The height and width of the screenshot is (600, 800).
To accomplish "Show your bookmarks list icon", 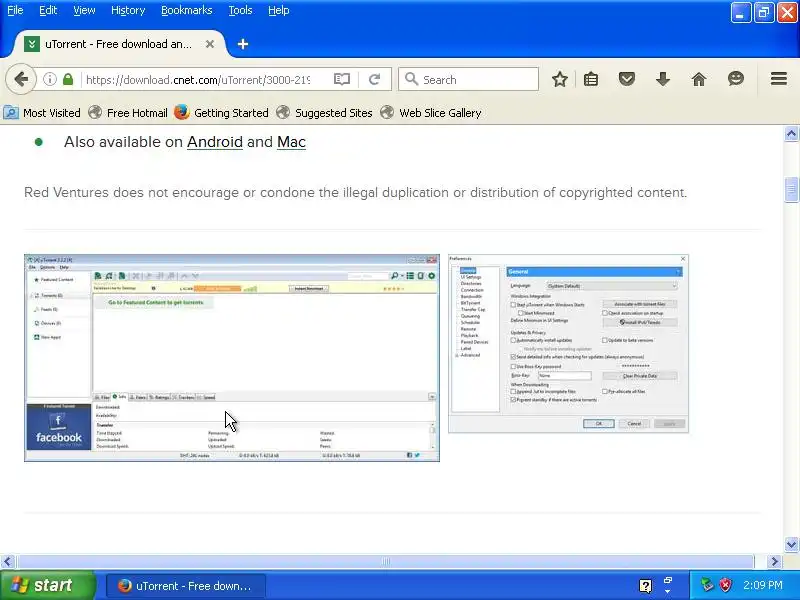I will coord(591,79).
